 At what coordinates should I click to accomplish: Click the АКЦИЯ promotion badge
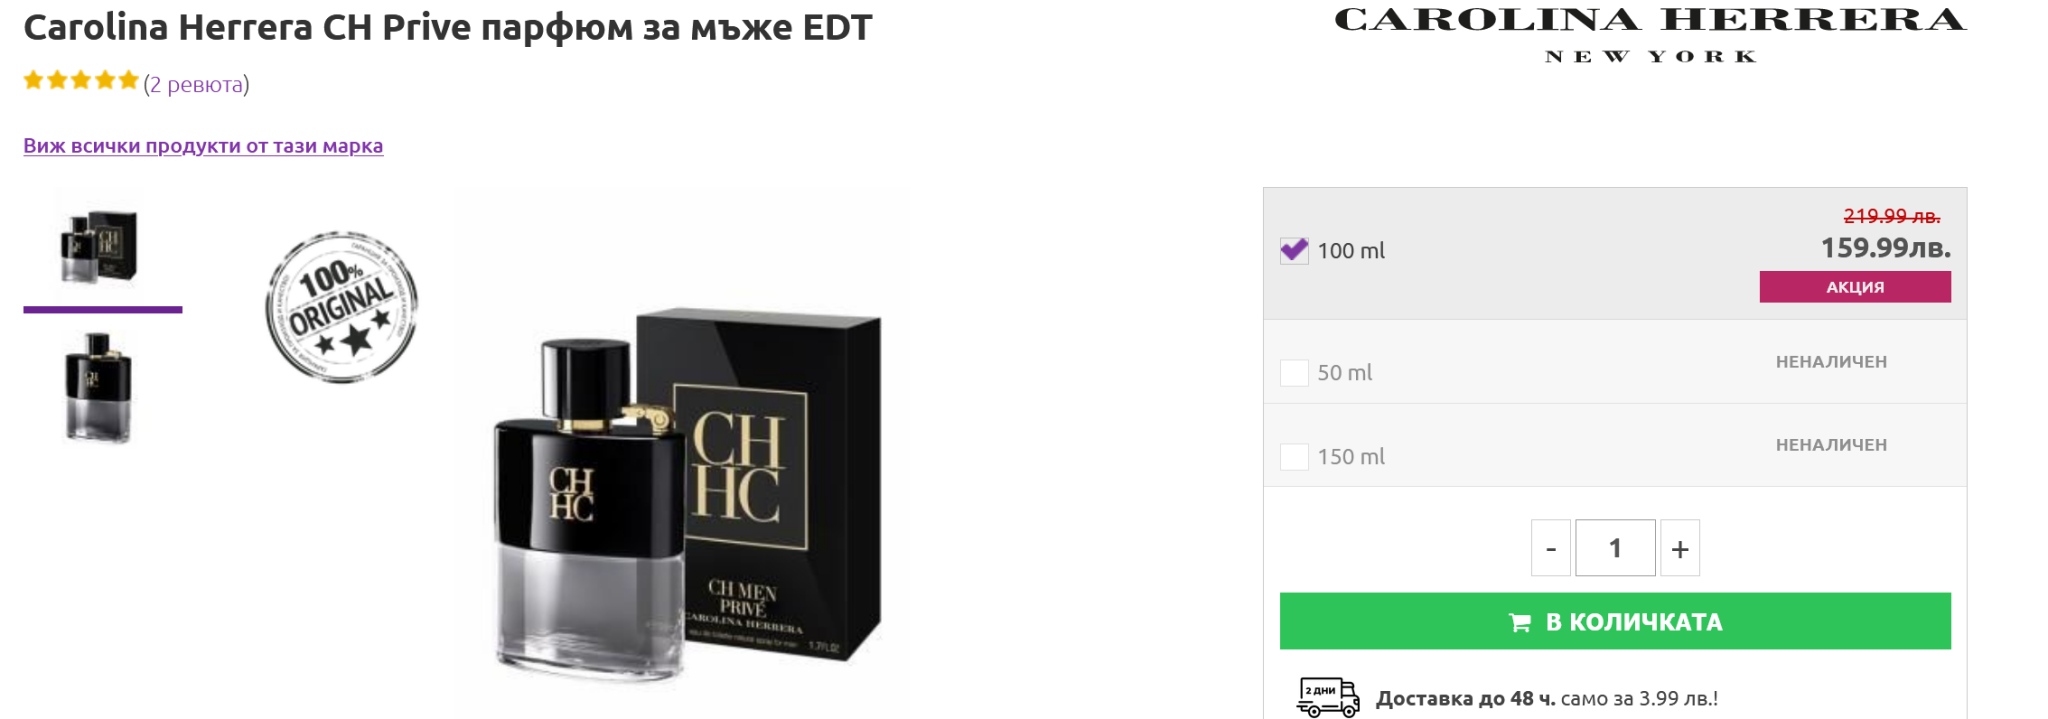pyautogui.click(x=1855, y=287)
